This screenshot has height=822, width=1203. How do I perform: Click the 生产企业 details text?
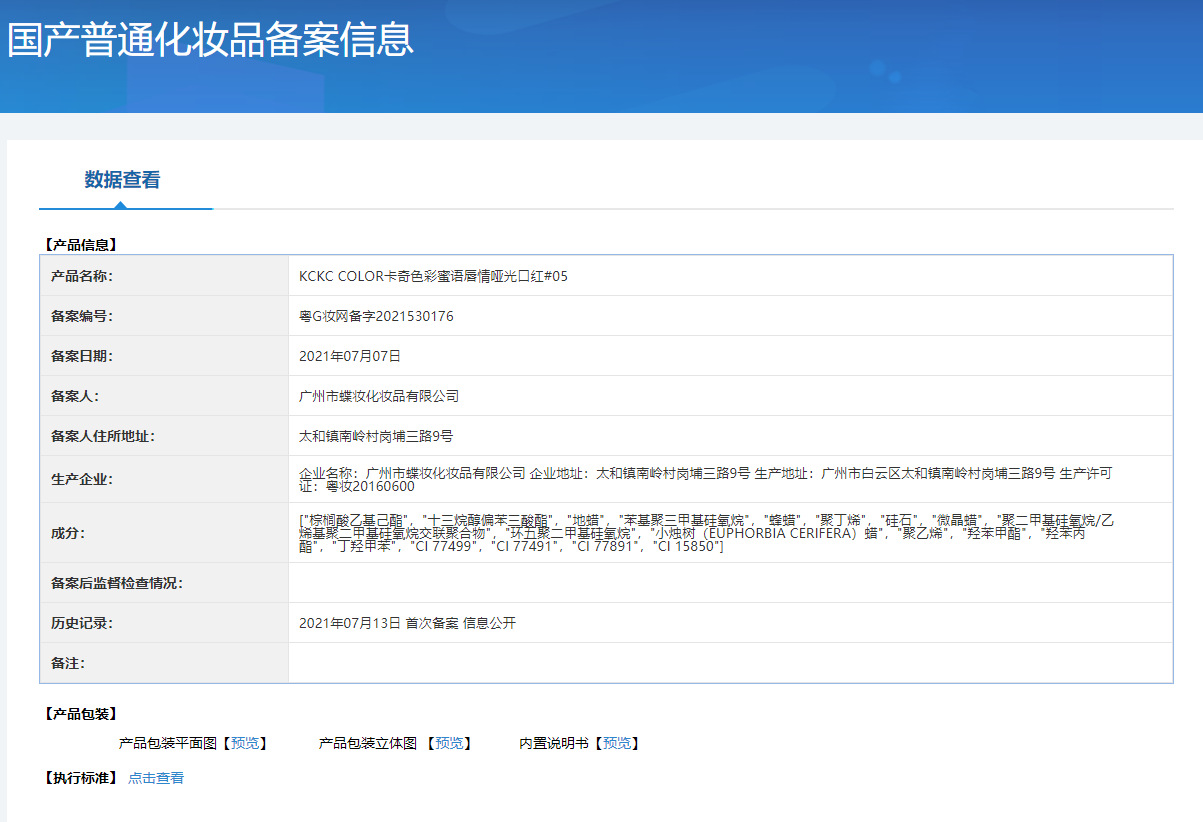click(x=705, y=479)
